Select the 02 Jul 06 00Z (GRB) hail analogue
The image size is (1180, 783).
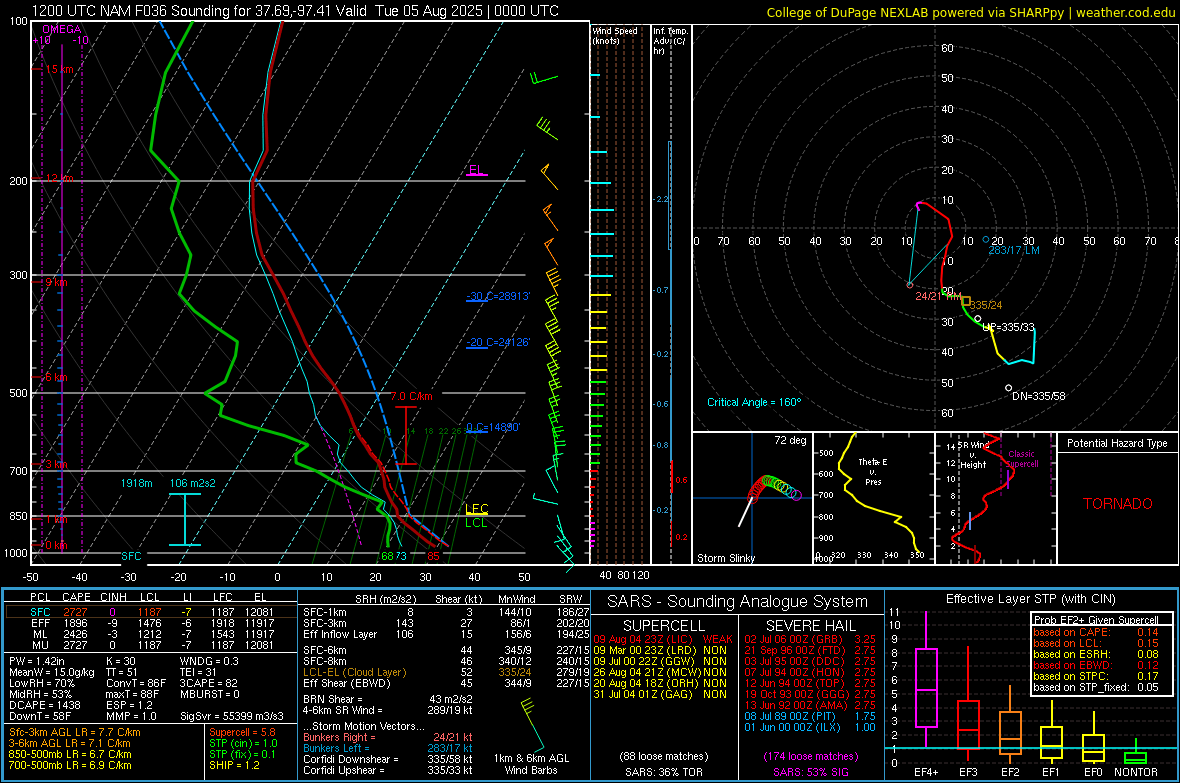(x=810, y=639)
